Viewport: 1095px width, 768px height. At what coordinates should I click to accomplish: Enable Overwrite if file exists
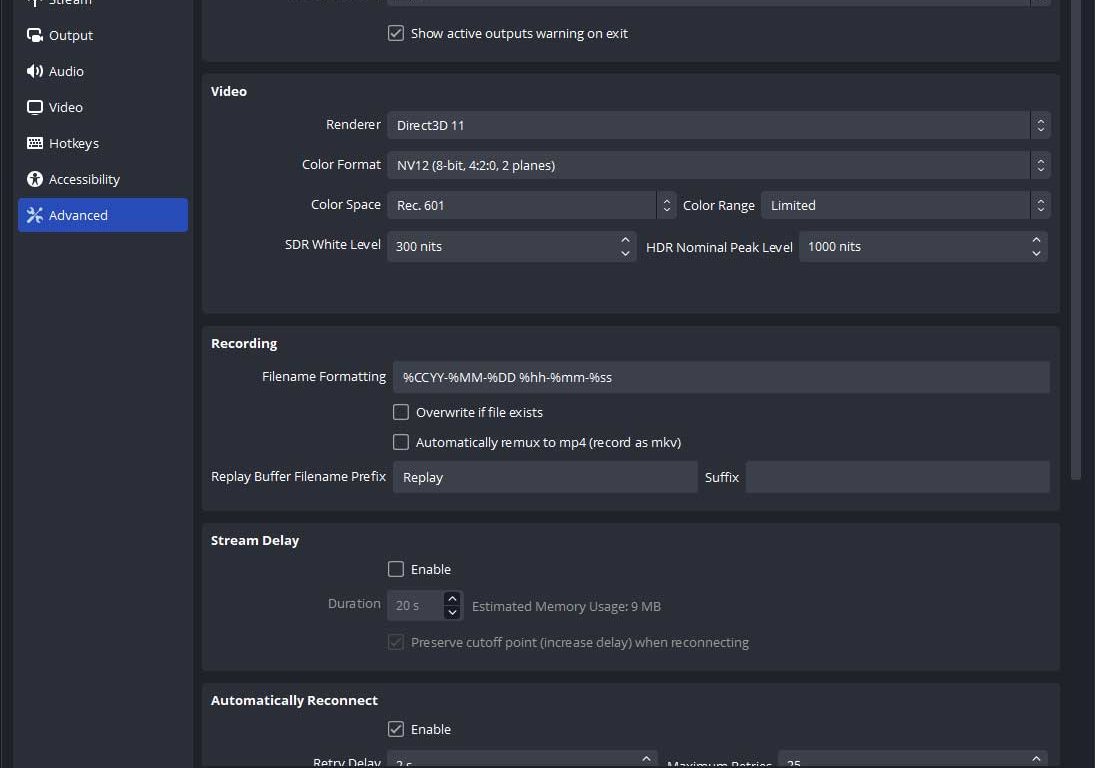pyautogui.click(x=401, y=412)
